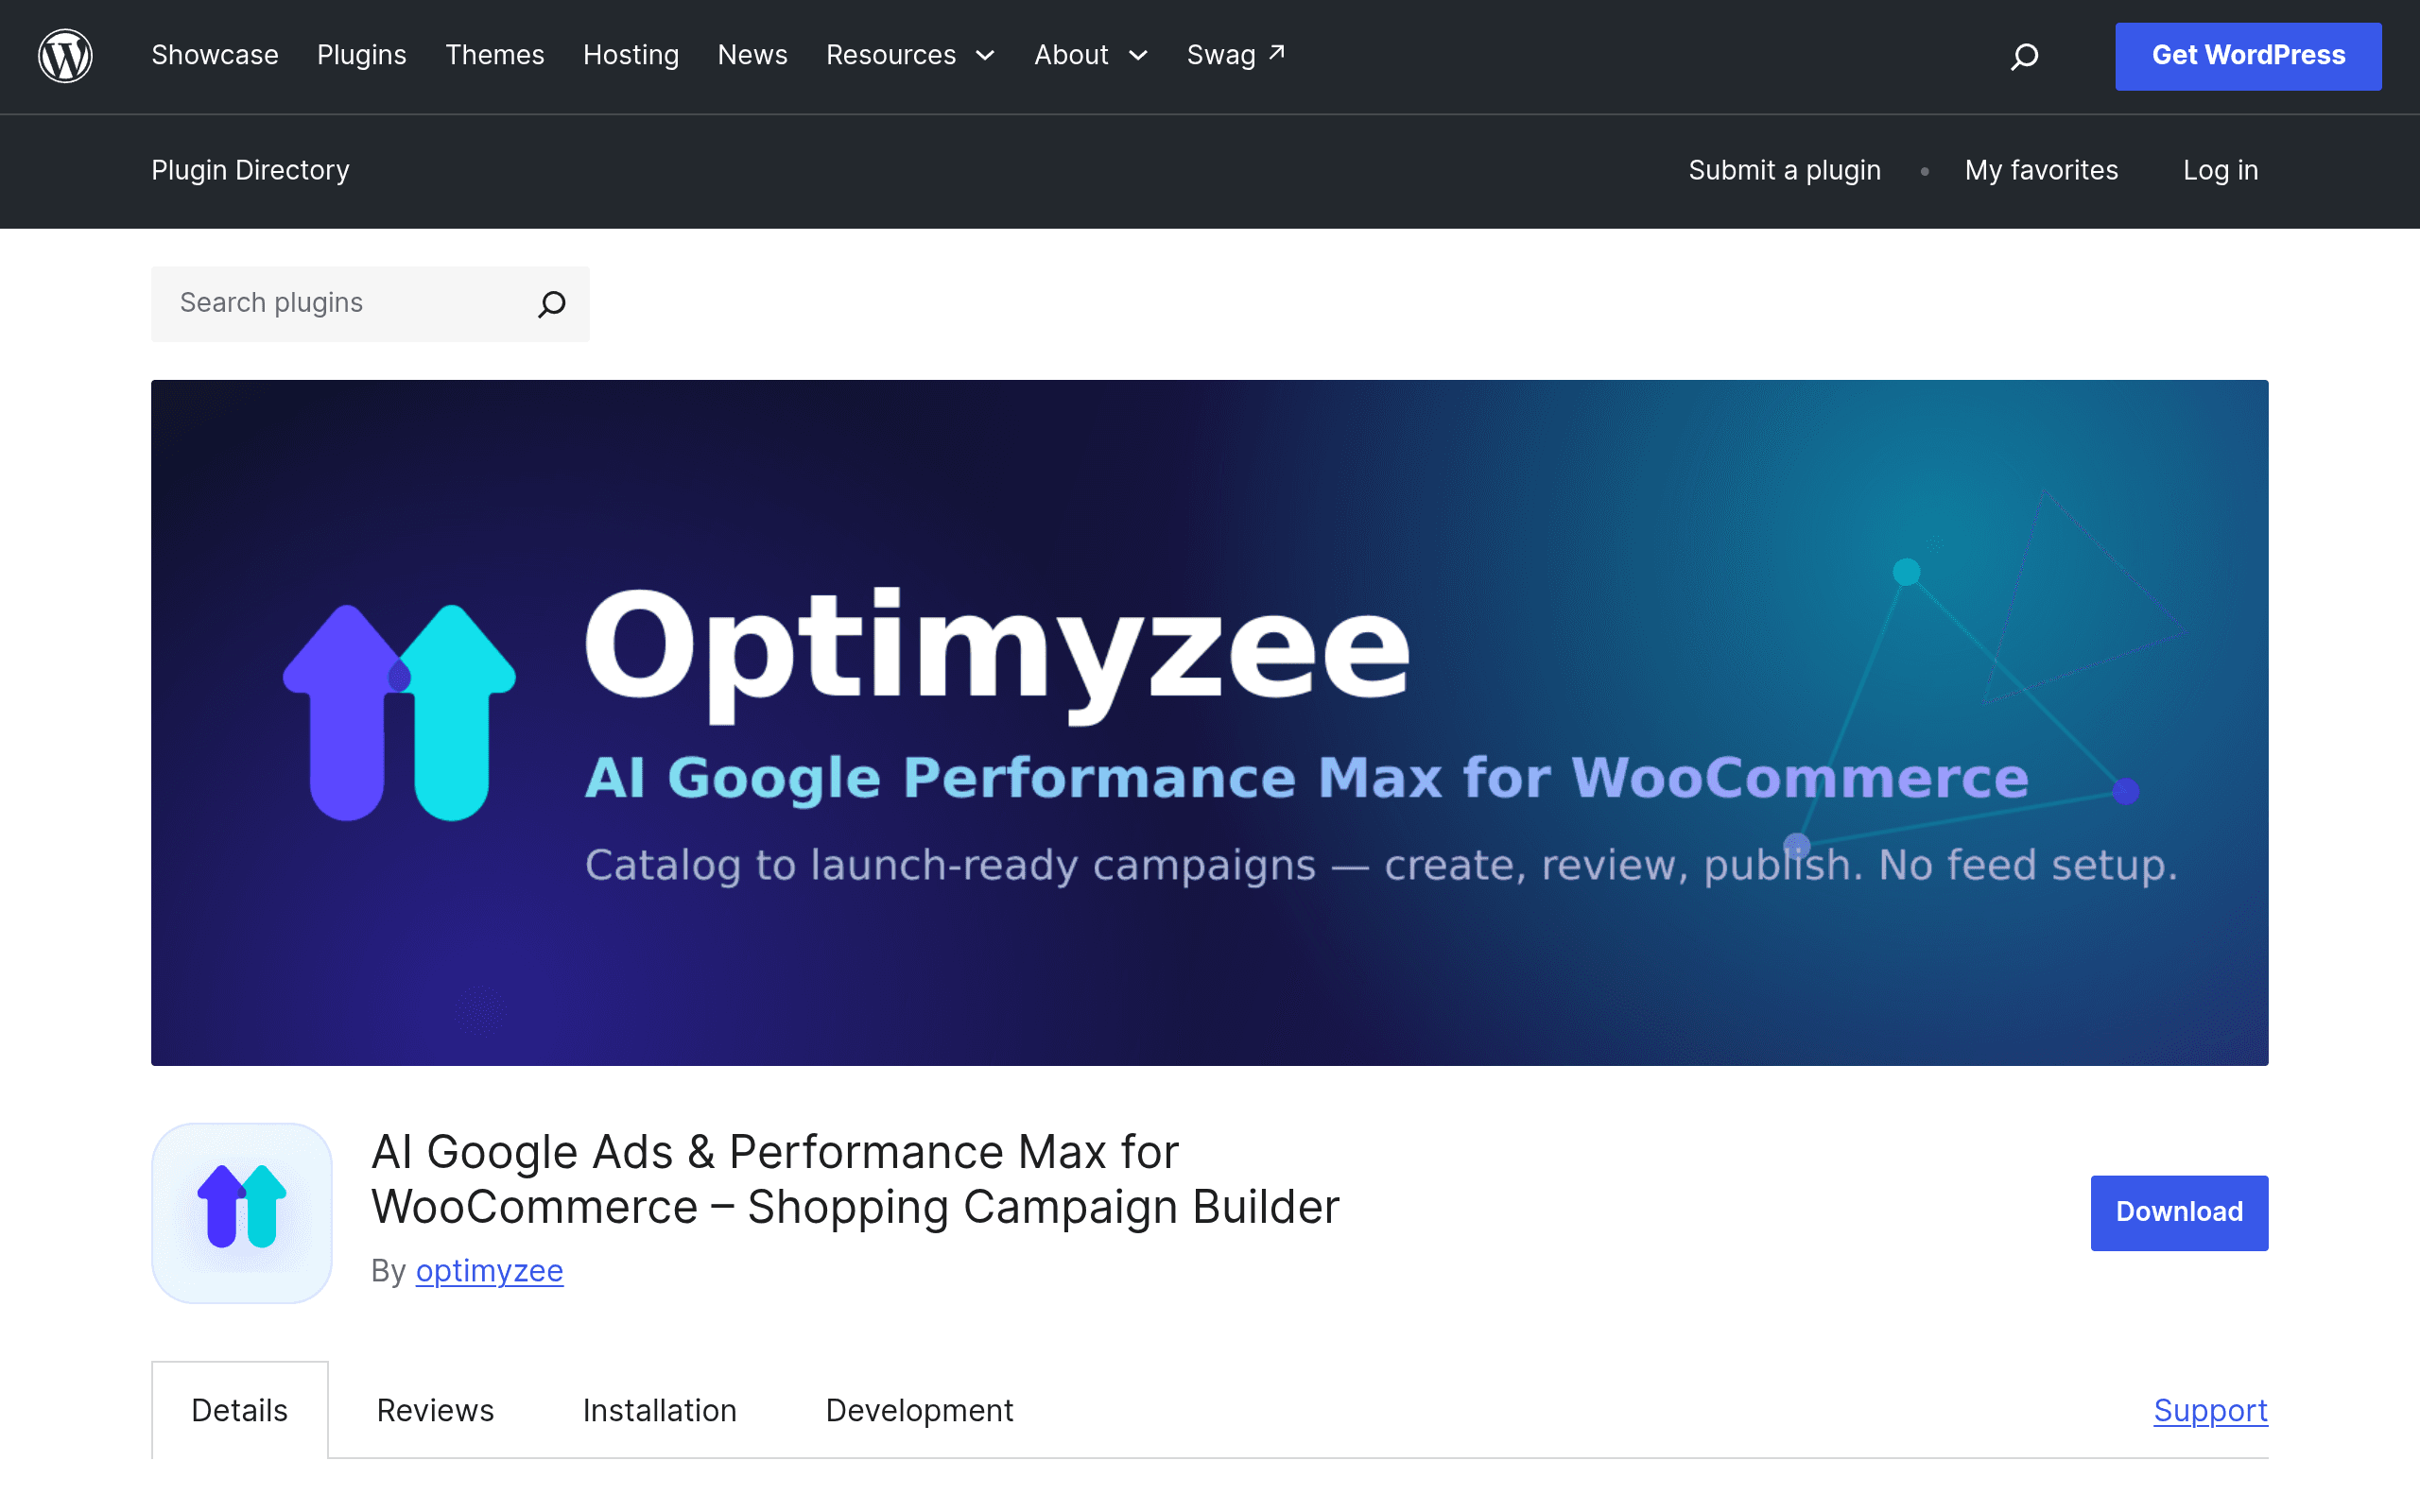Open the Plugin Directory link

[250, 170]
